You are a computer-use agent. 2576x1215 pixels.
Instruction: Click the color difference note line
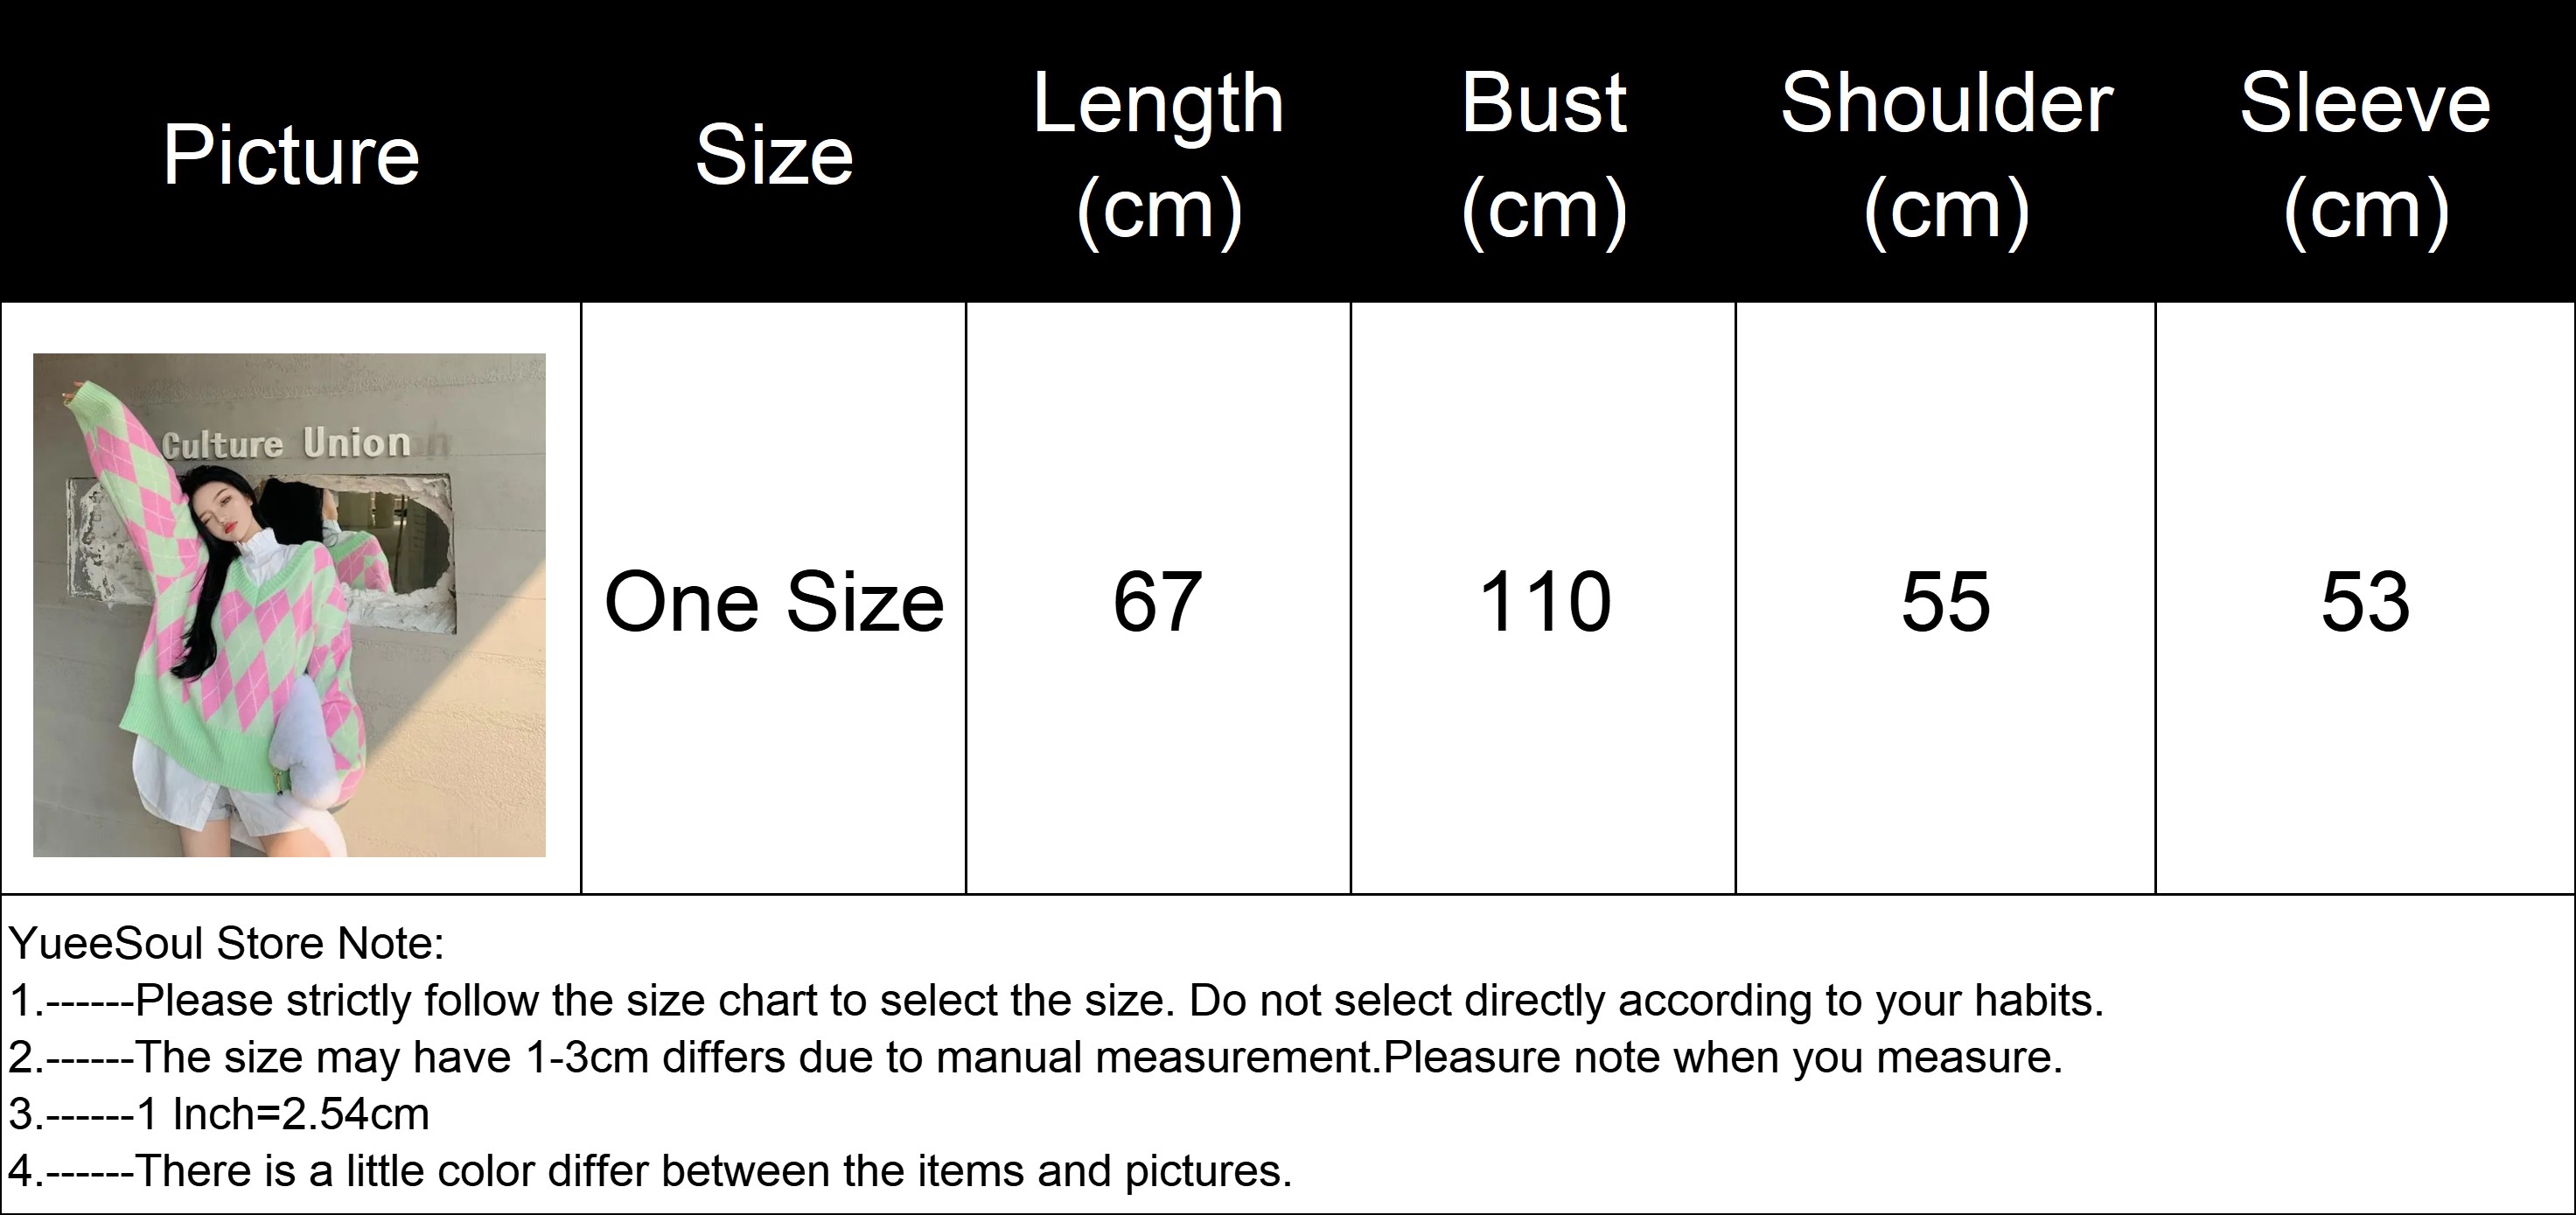[x=650, y=1171]
